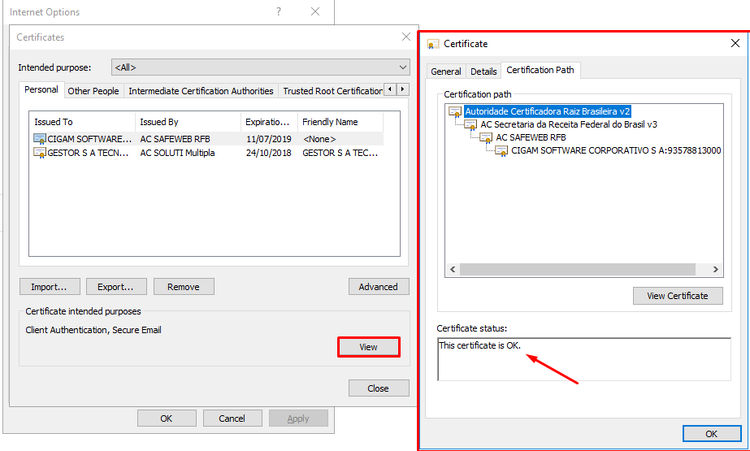Click the certification path horizontal scrollbar thumb

point(577,269)
